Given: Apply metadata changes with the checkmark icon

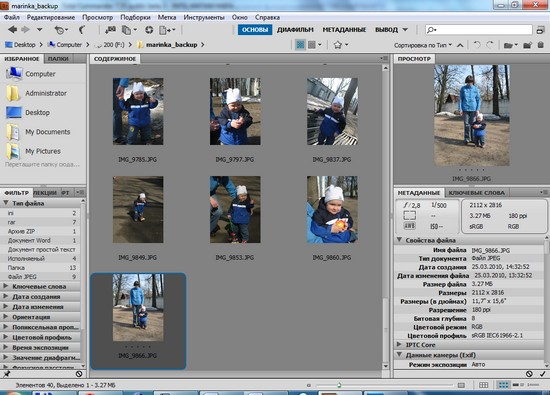Looking at the screenshot, I should click(542, 374).
